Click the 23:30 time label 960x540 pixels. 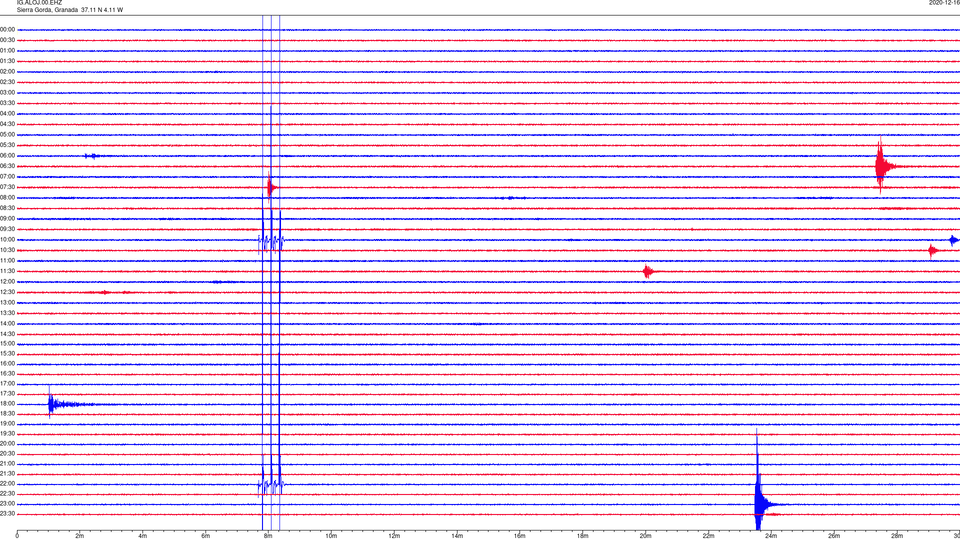[x=7, y=514]
